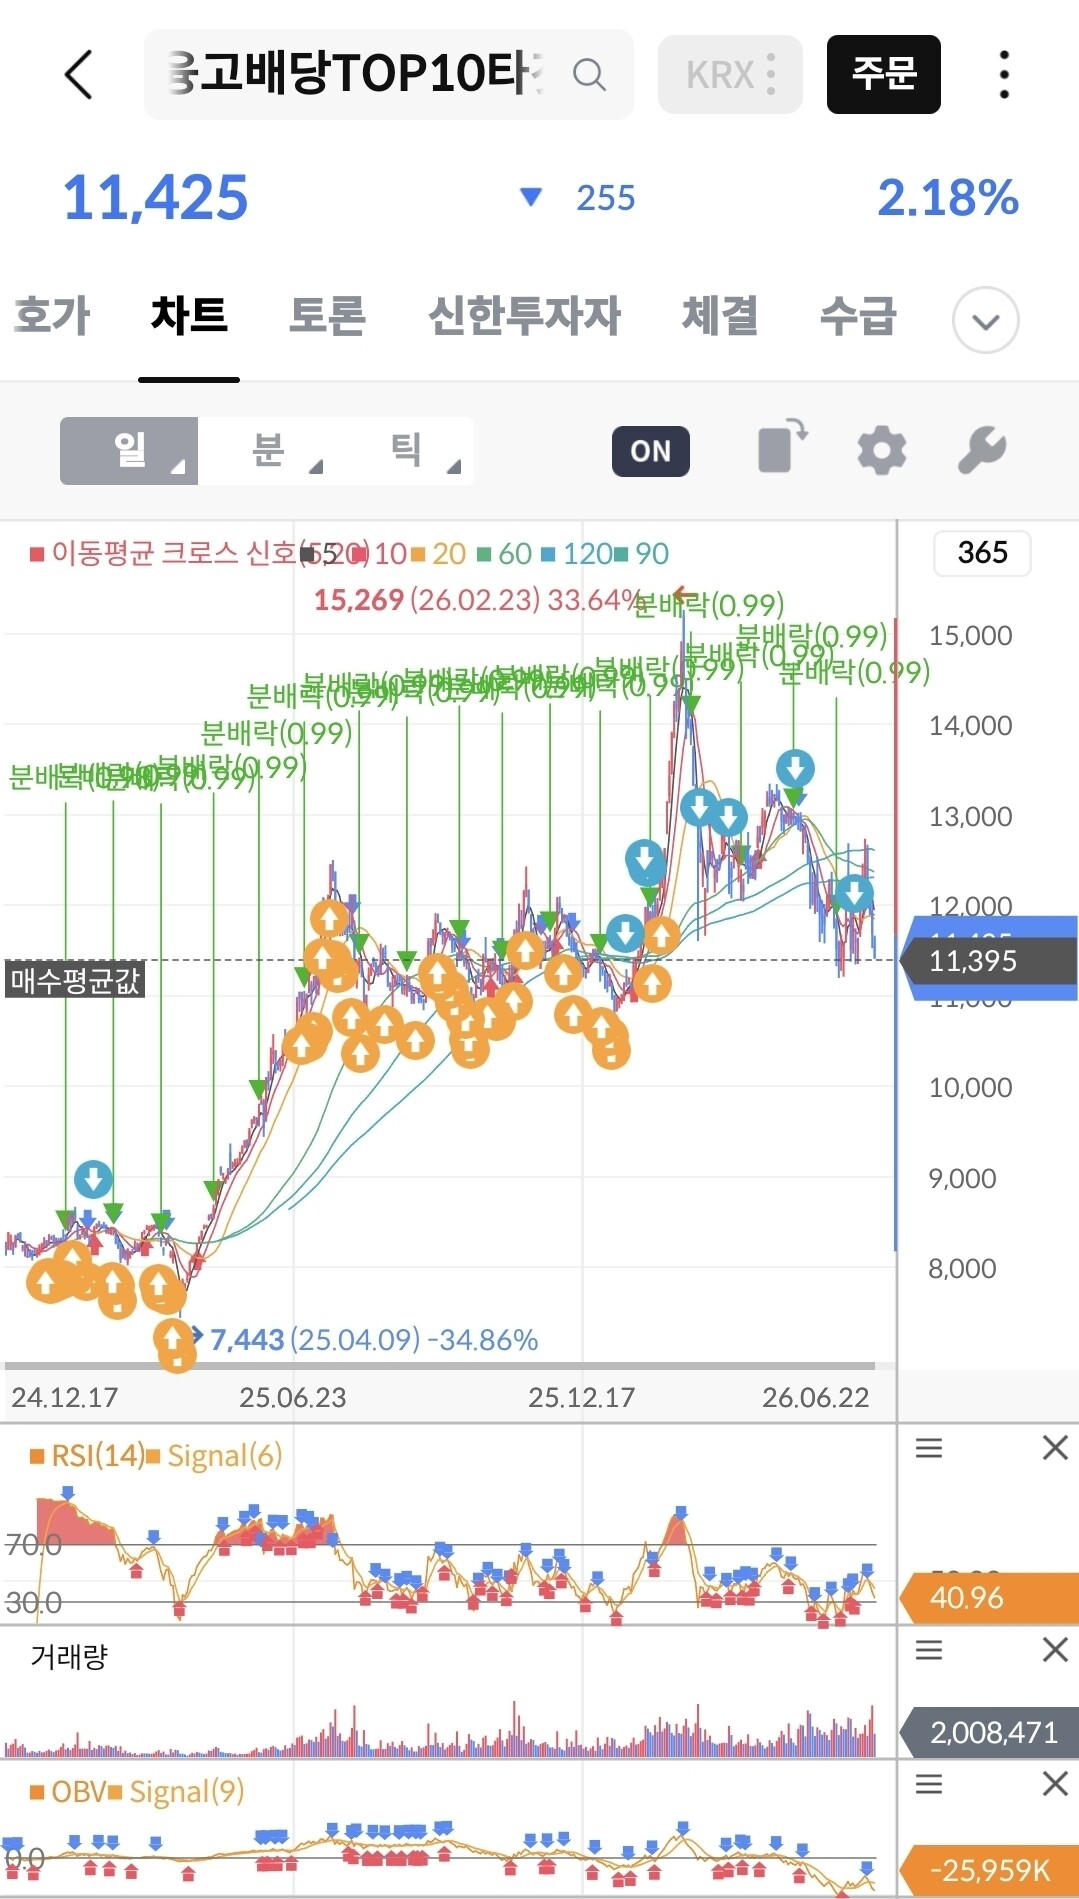
Task: Close the OBV indicator panel
Action: [x=1055, y=1784]
